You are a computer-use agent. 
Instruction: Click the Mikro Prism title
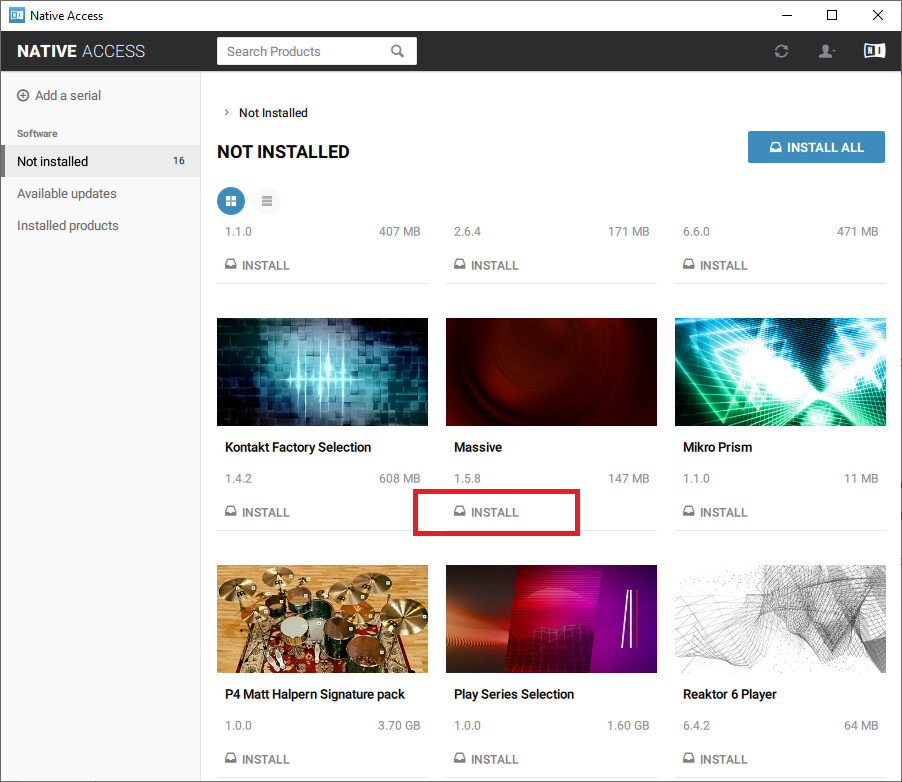(717, 447)
